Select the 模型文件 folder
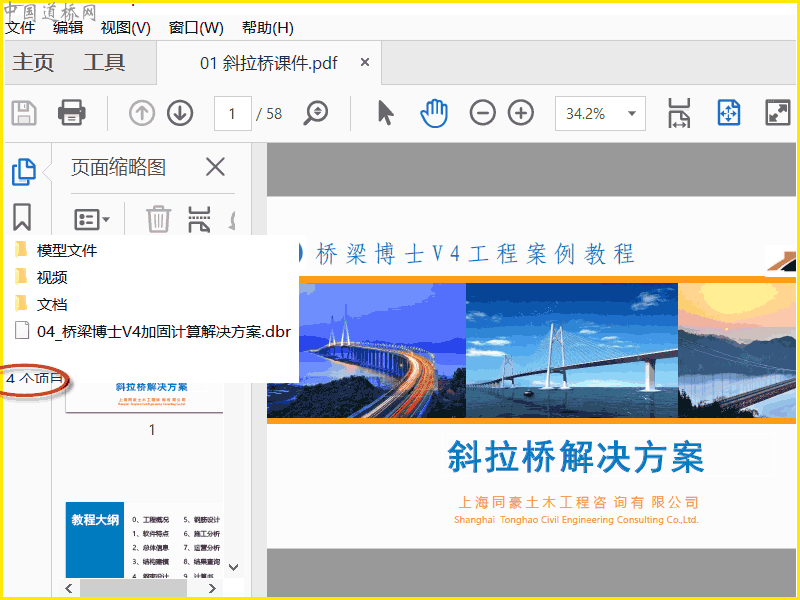The width and height of the screenshot is (800, 600). click(56, 250)
